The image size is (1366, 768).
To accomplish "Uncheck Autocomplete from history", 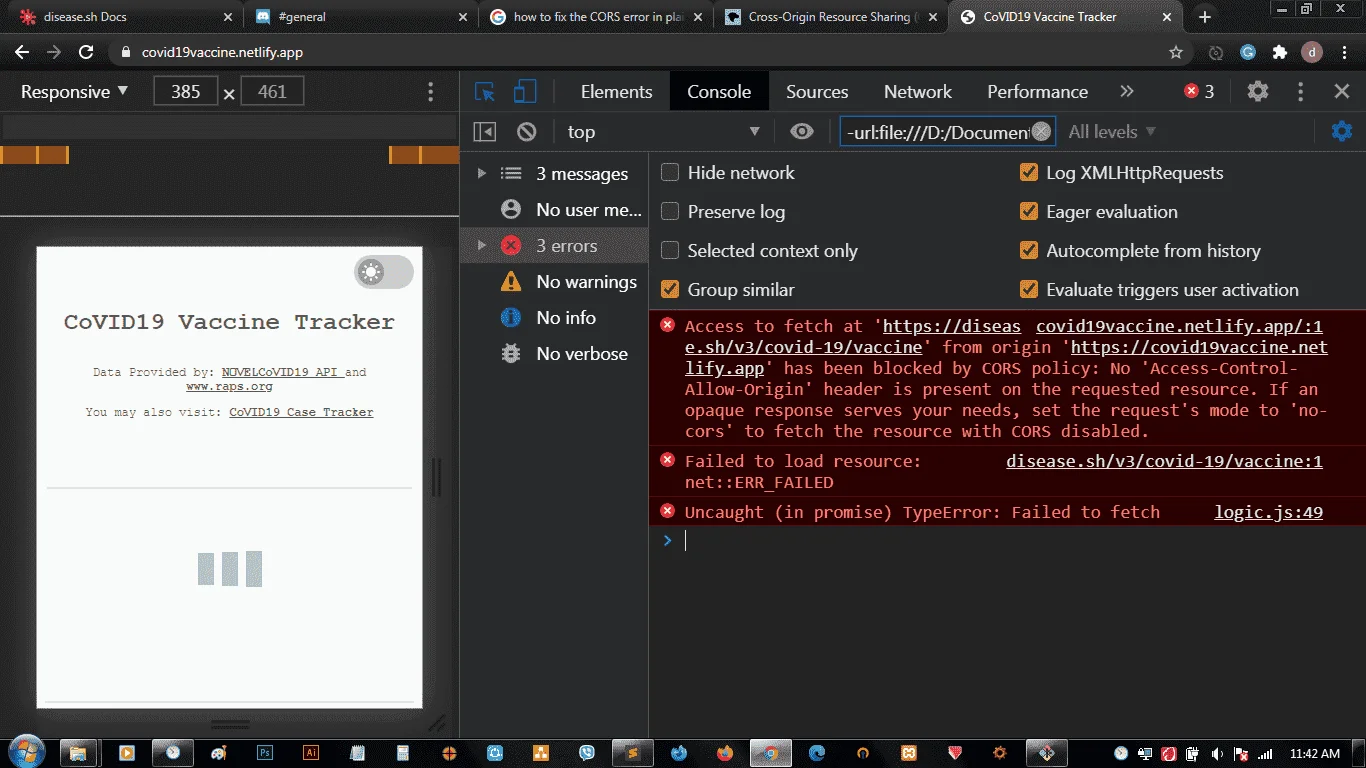I will point(1028,251).
